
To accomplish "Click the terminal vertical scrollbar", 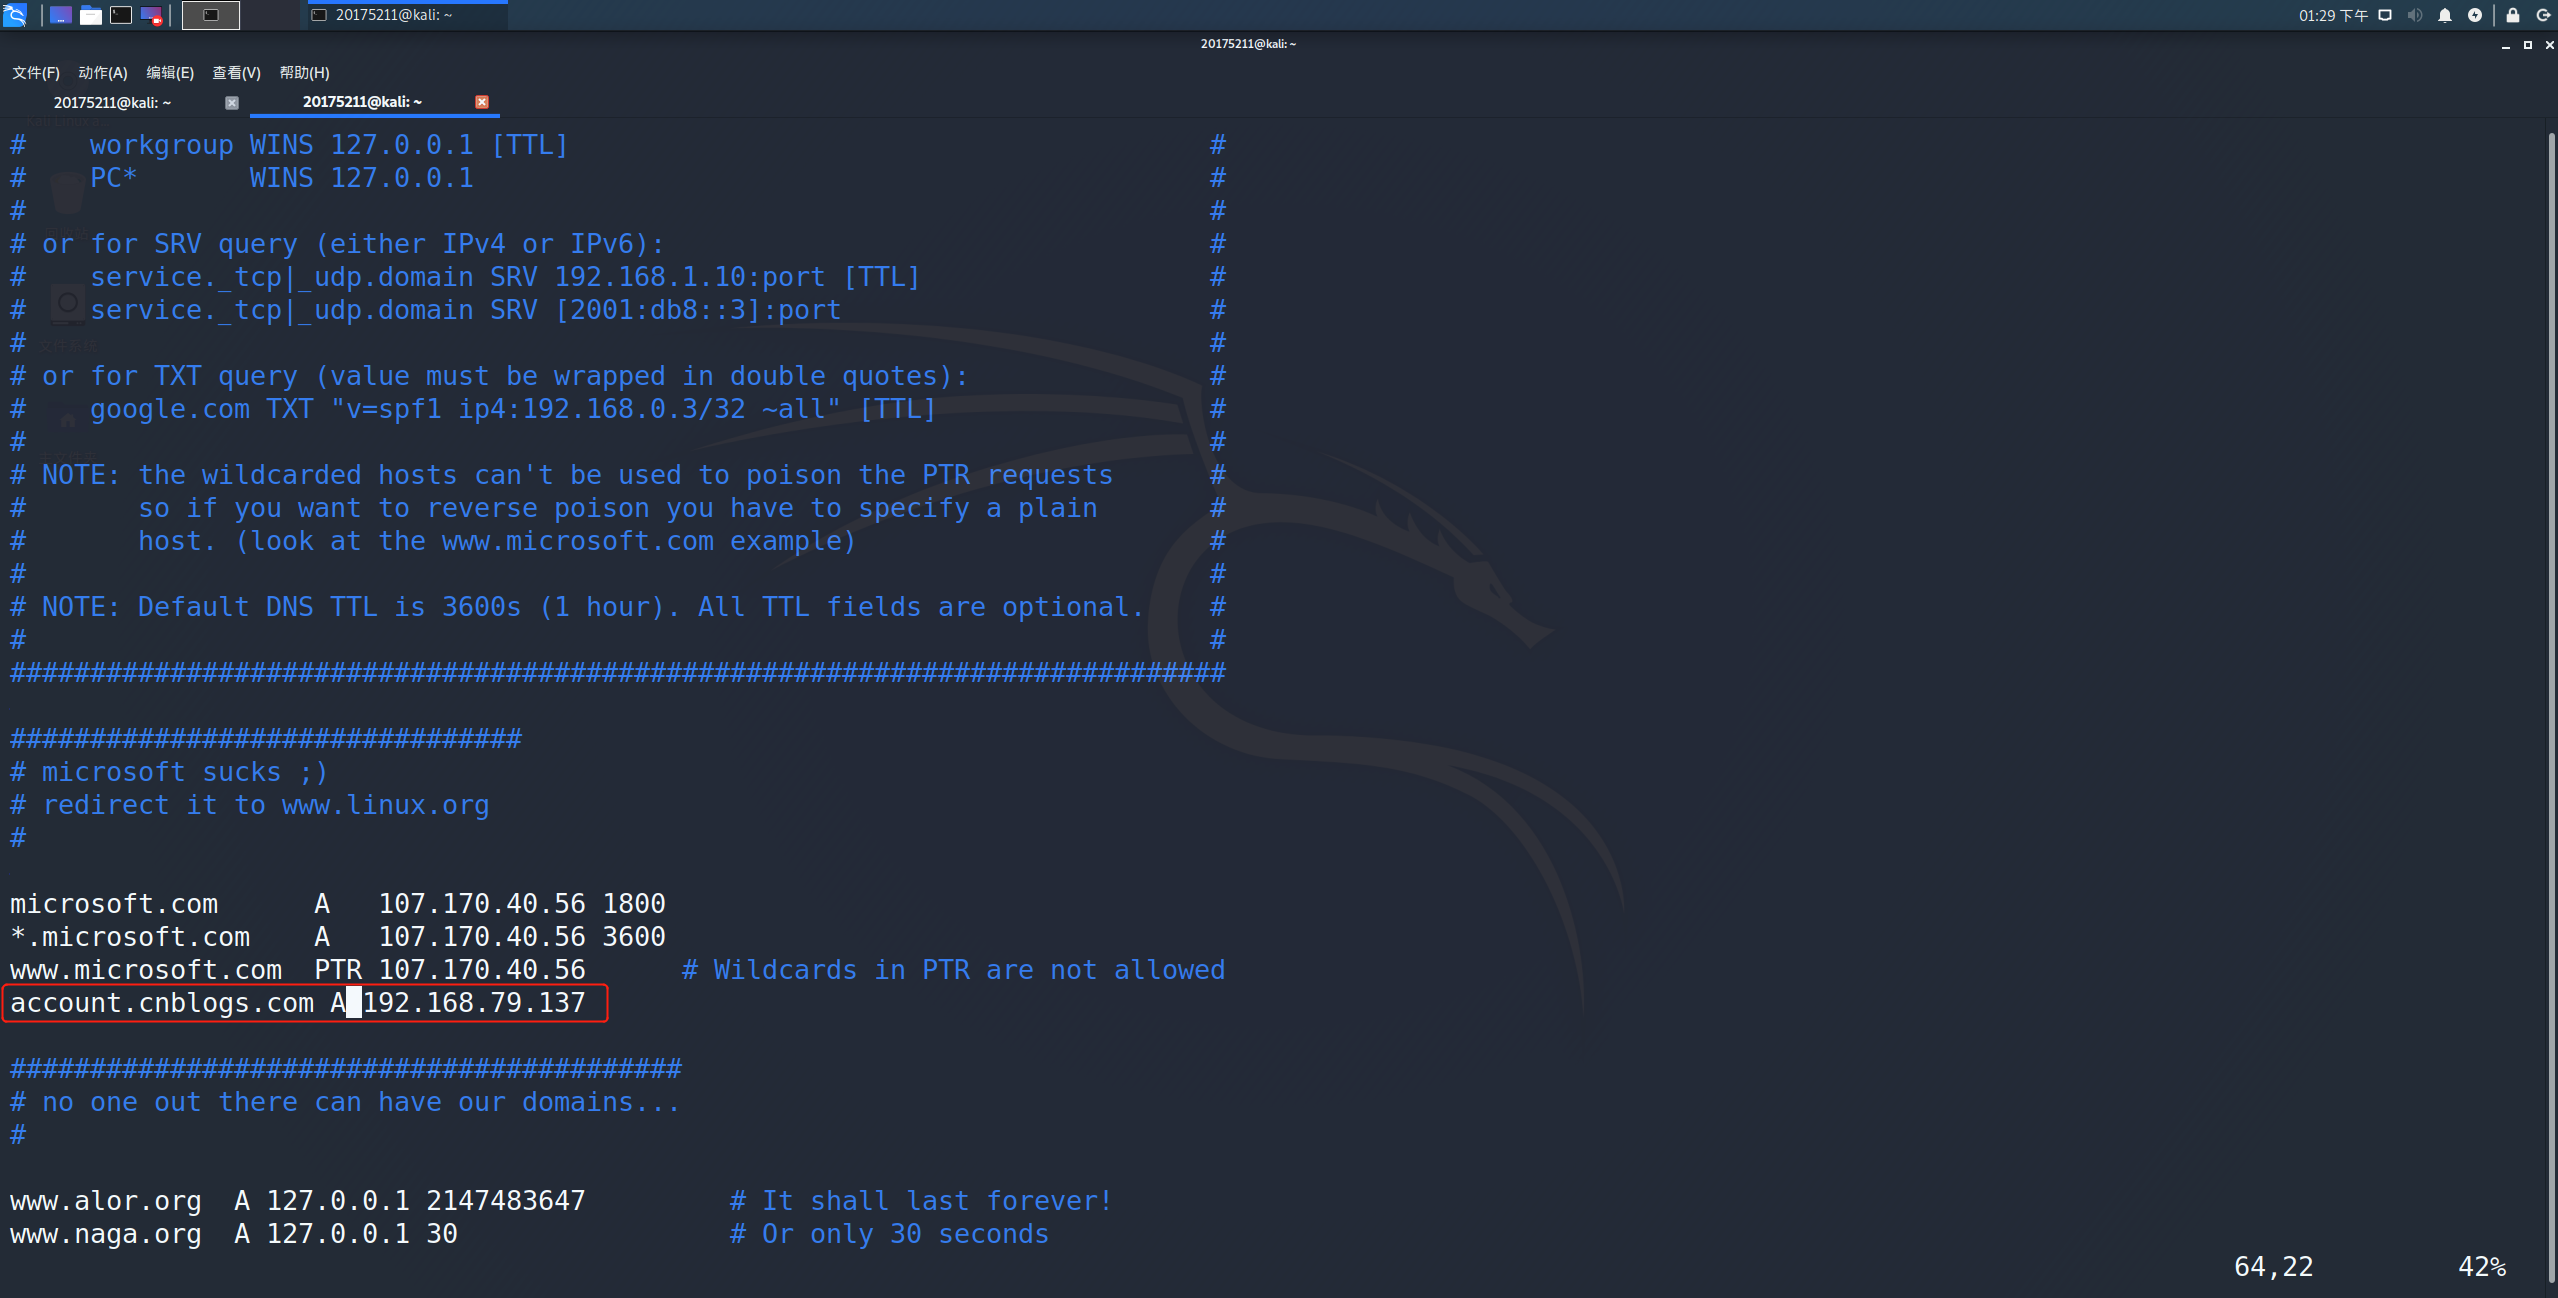I will 2550,700.
